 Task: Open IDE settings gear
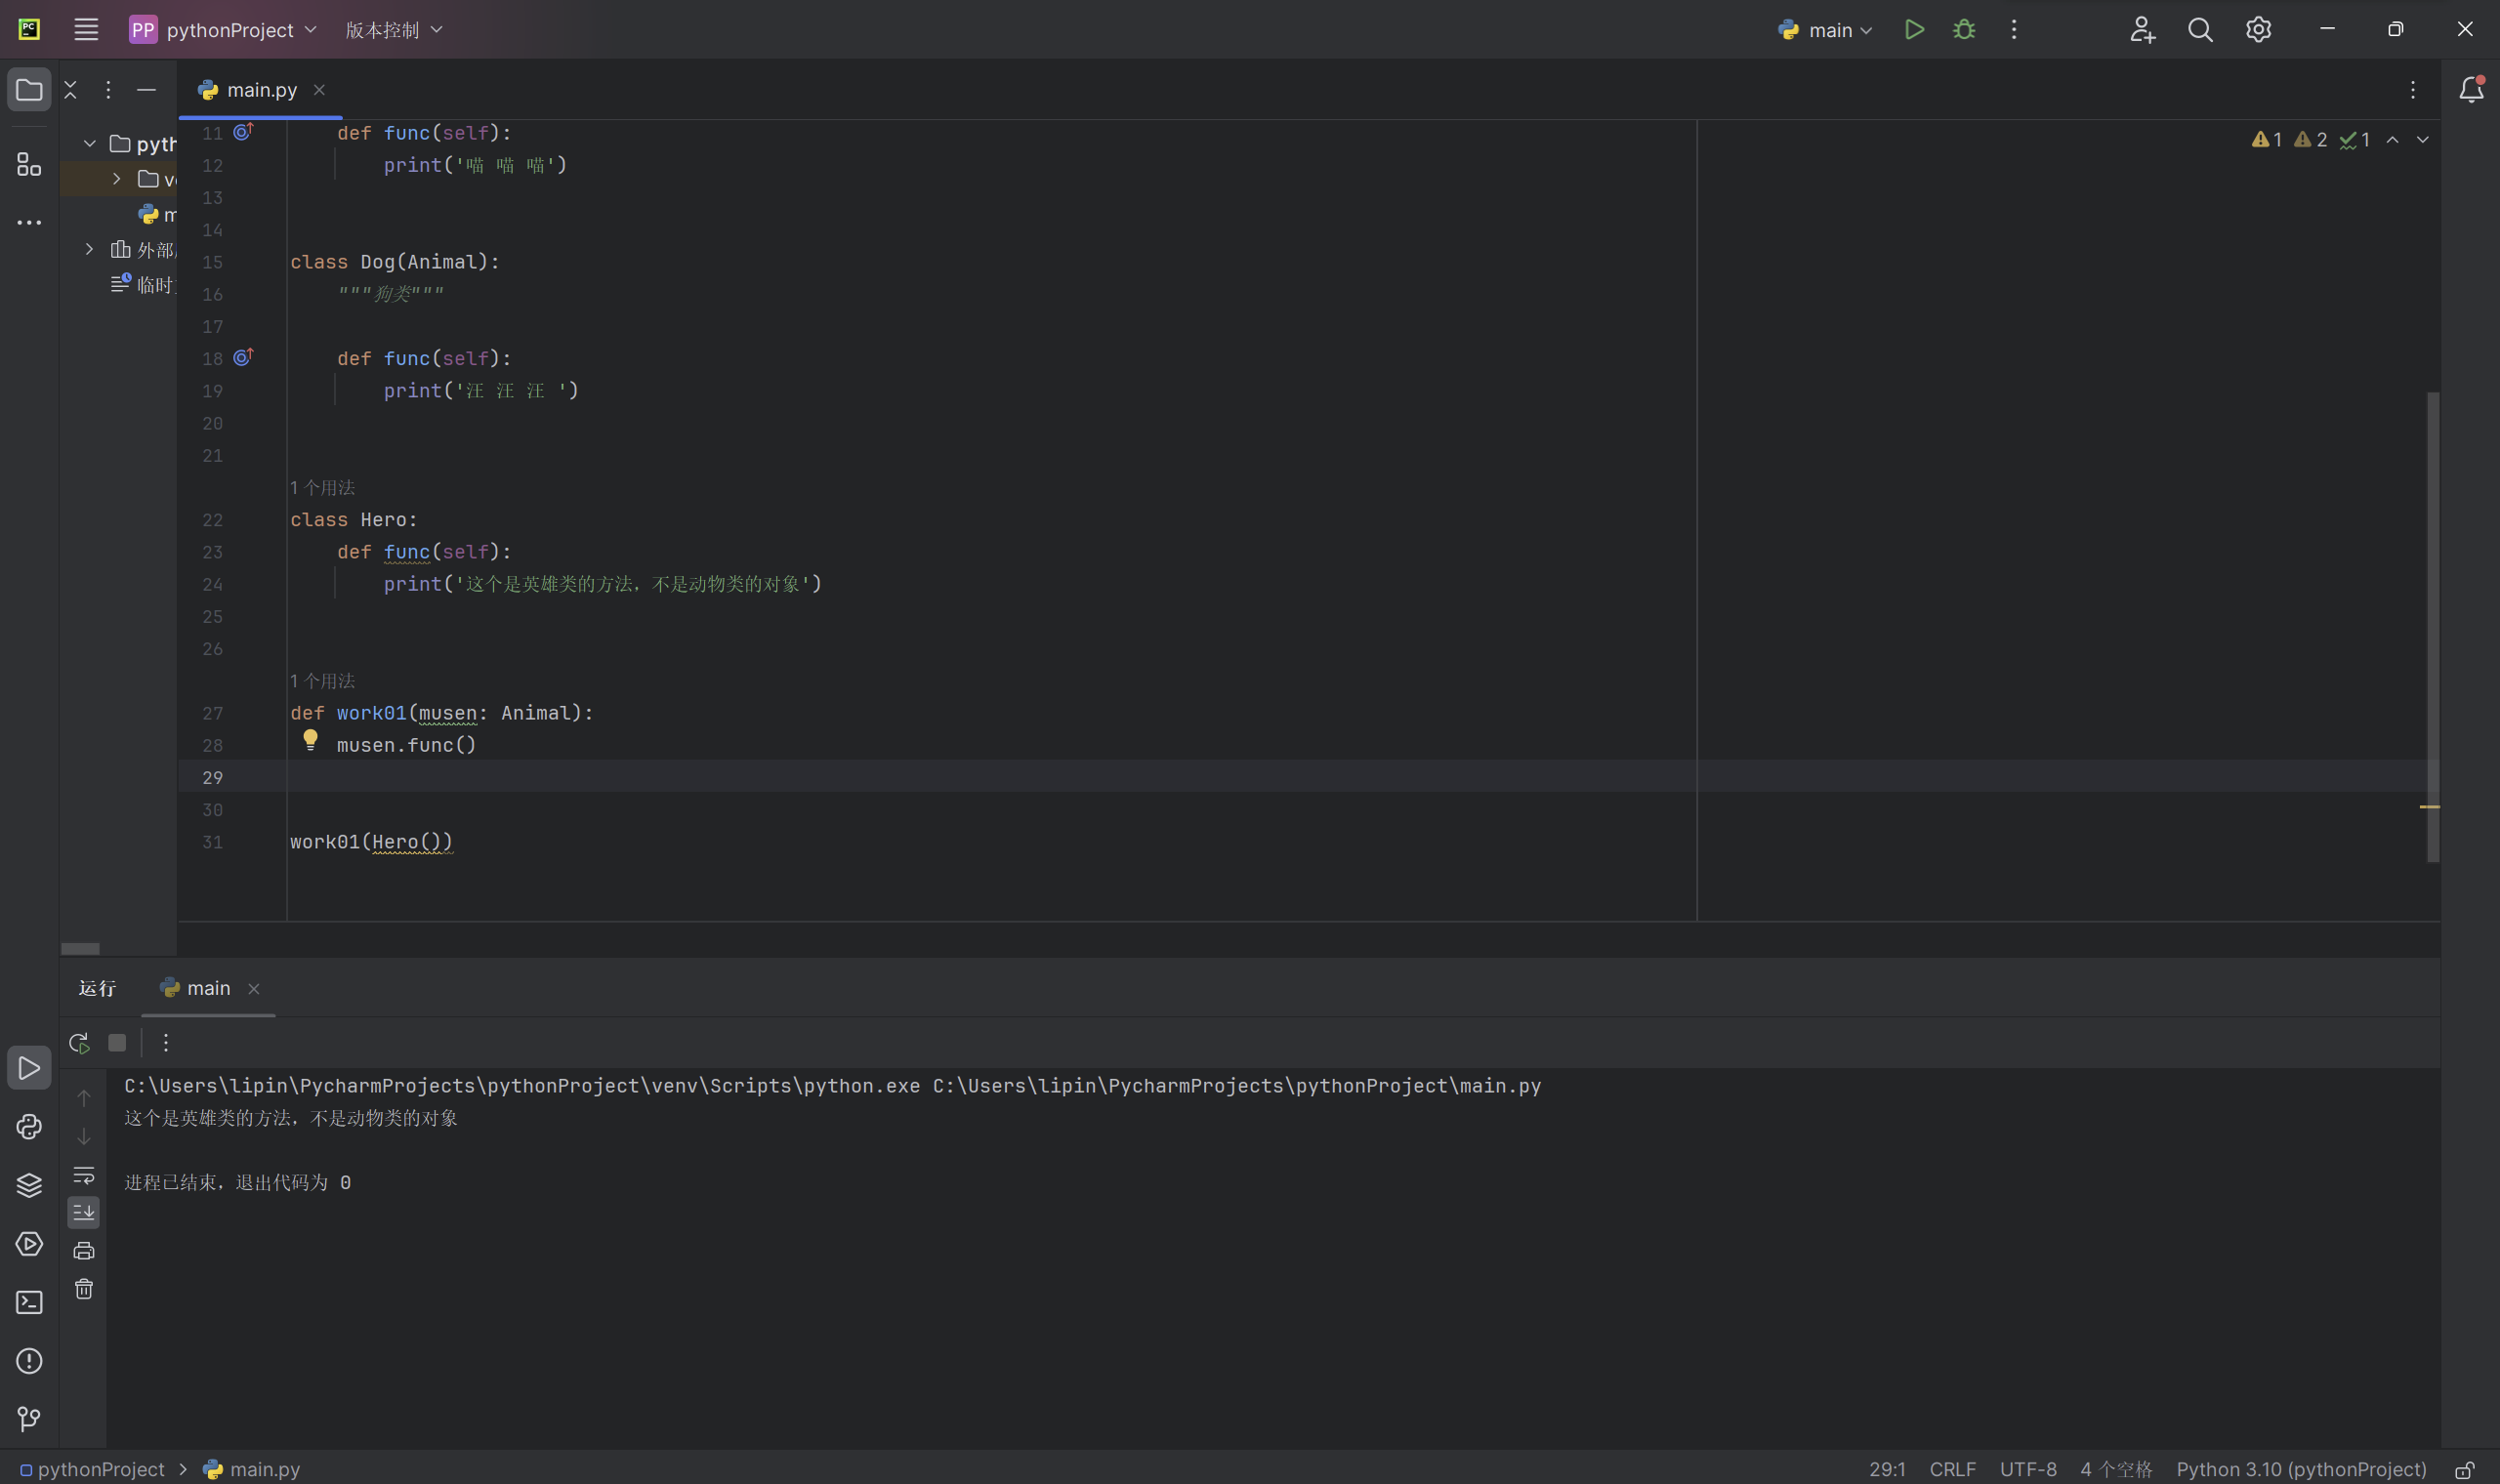coord(2258,30)
